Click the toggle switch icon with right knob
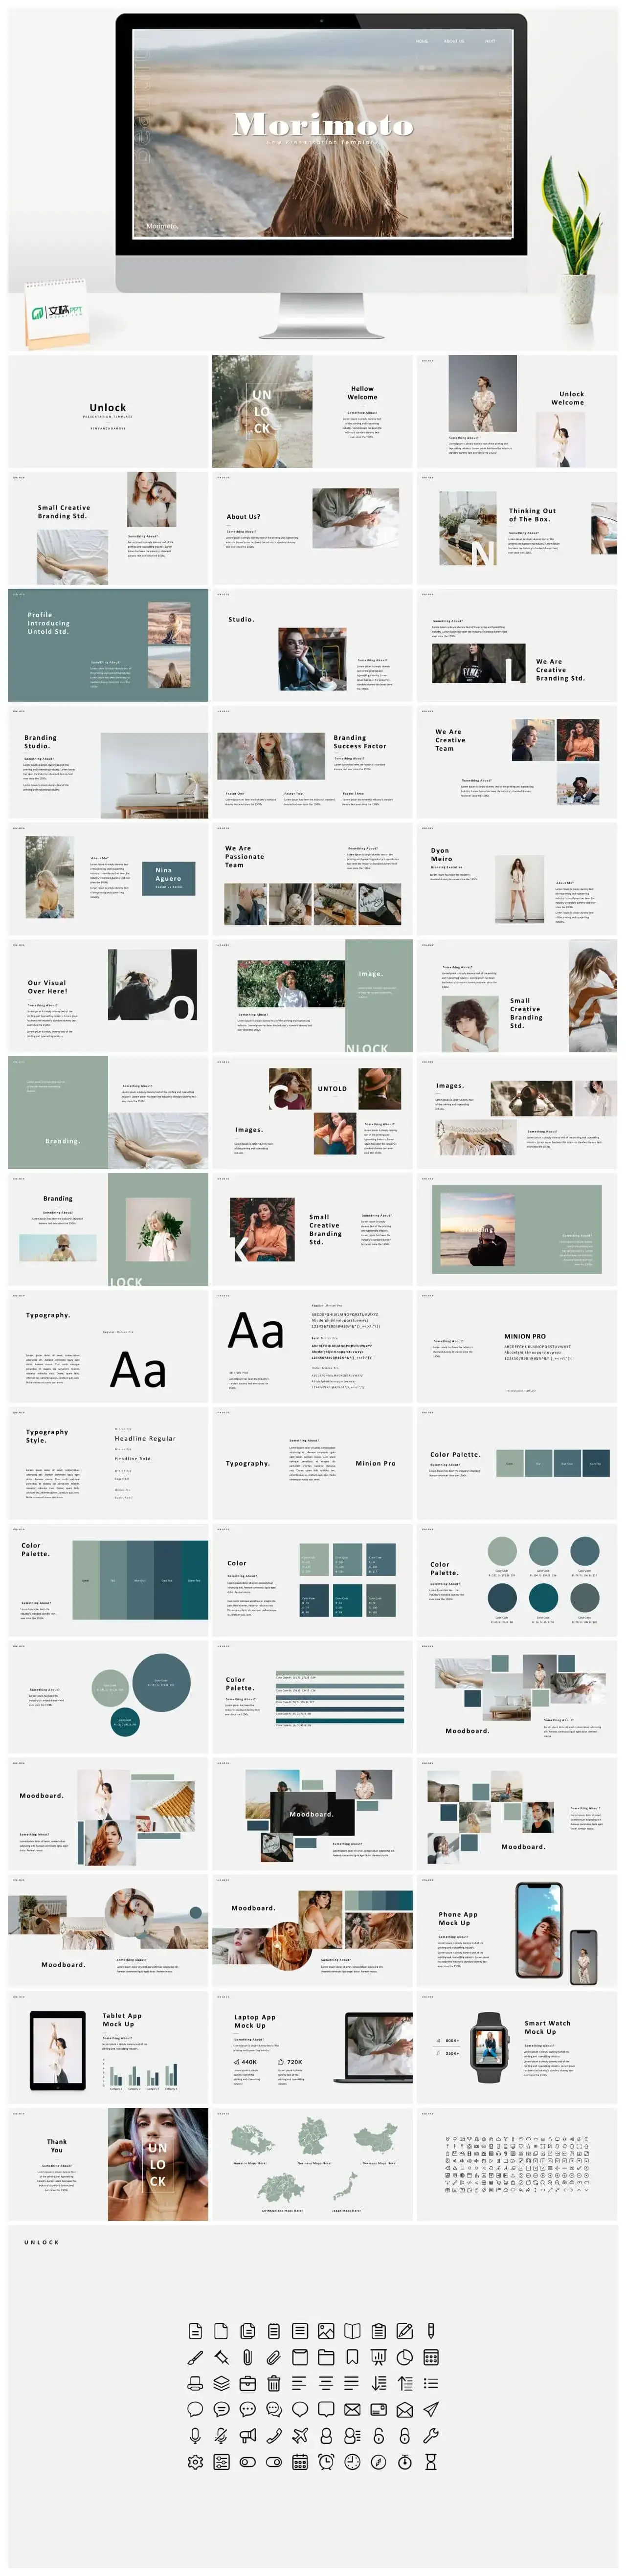 click(x=273, y=2461)
